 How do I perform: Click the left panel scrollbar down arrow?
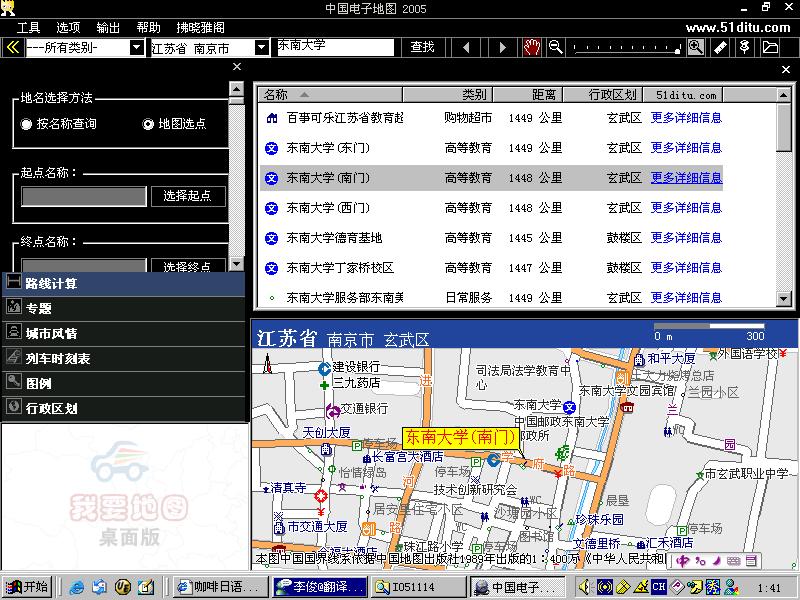coord(236,264)
